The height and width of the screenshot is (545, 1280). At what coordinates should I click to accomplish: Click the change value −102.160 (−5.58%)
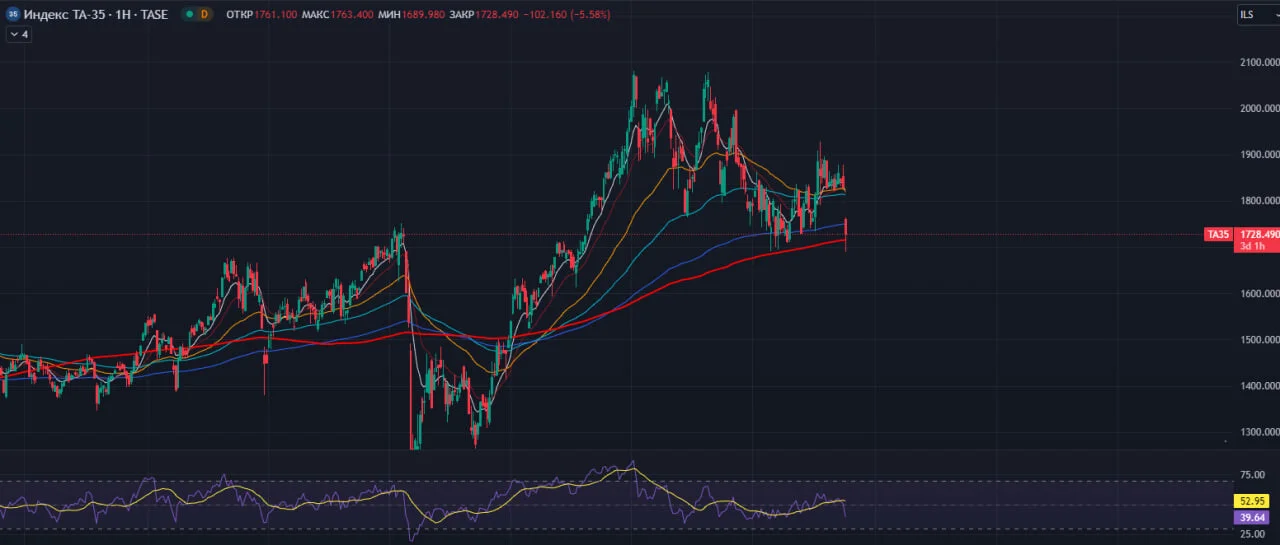click(568, 15)
